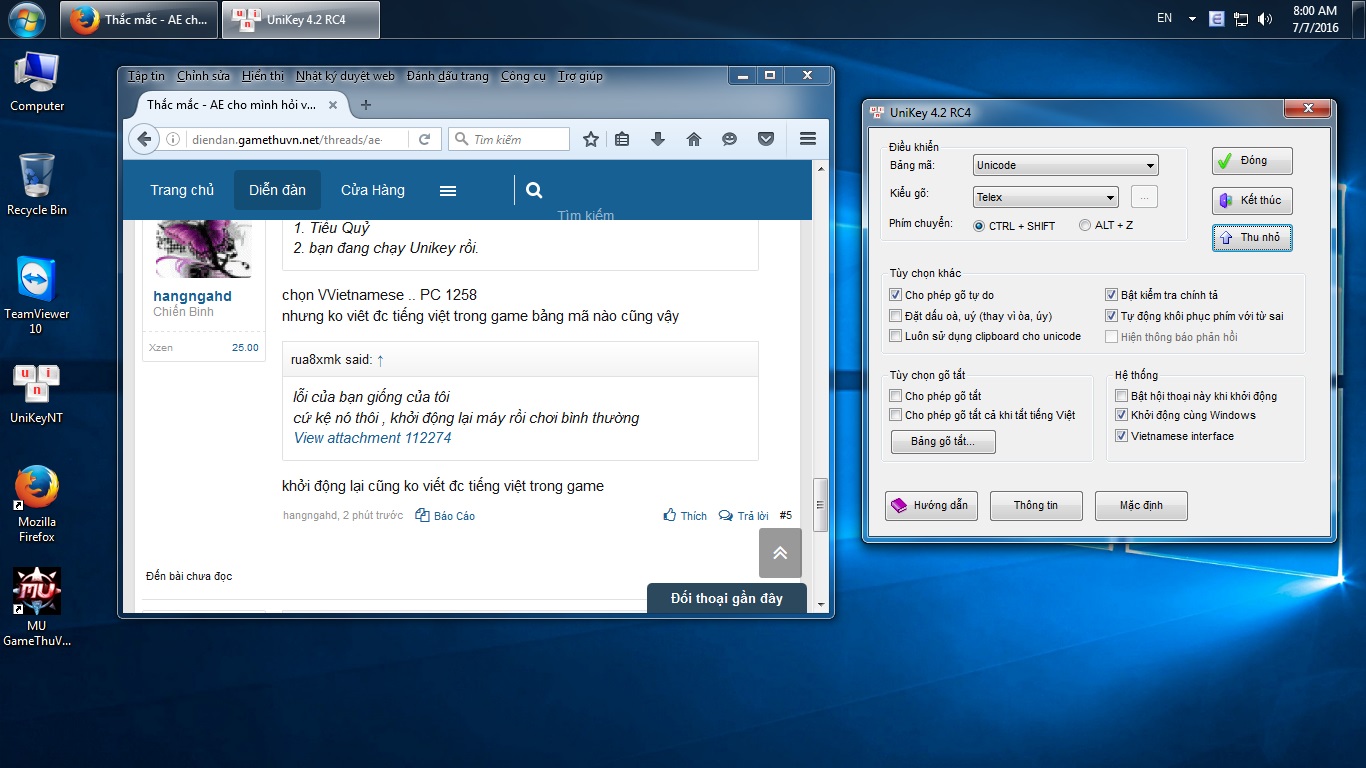This screenshot has width=1366, height=768.
Task: Click the Windows Start orb
Action: click(26, 19)
